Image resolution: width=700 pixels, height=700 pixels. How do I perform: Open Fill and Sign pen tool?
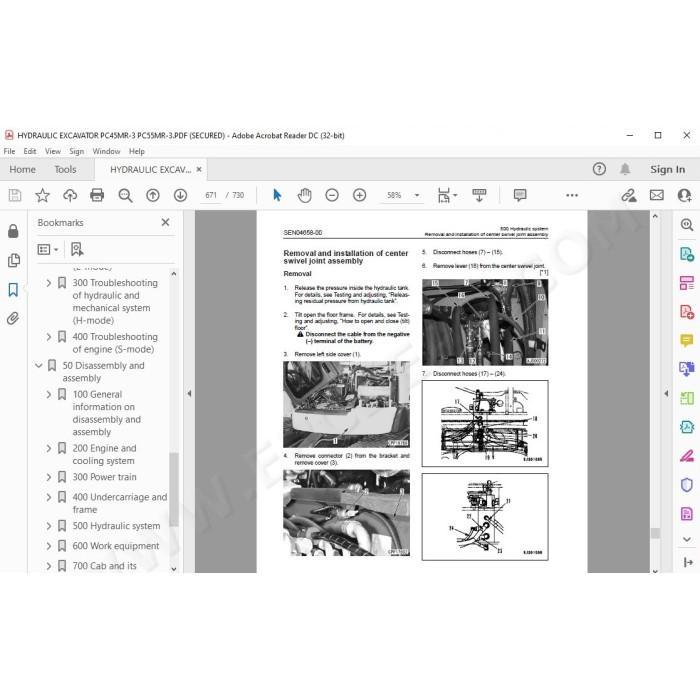coord(687,456)
